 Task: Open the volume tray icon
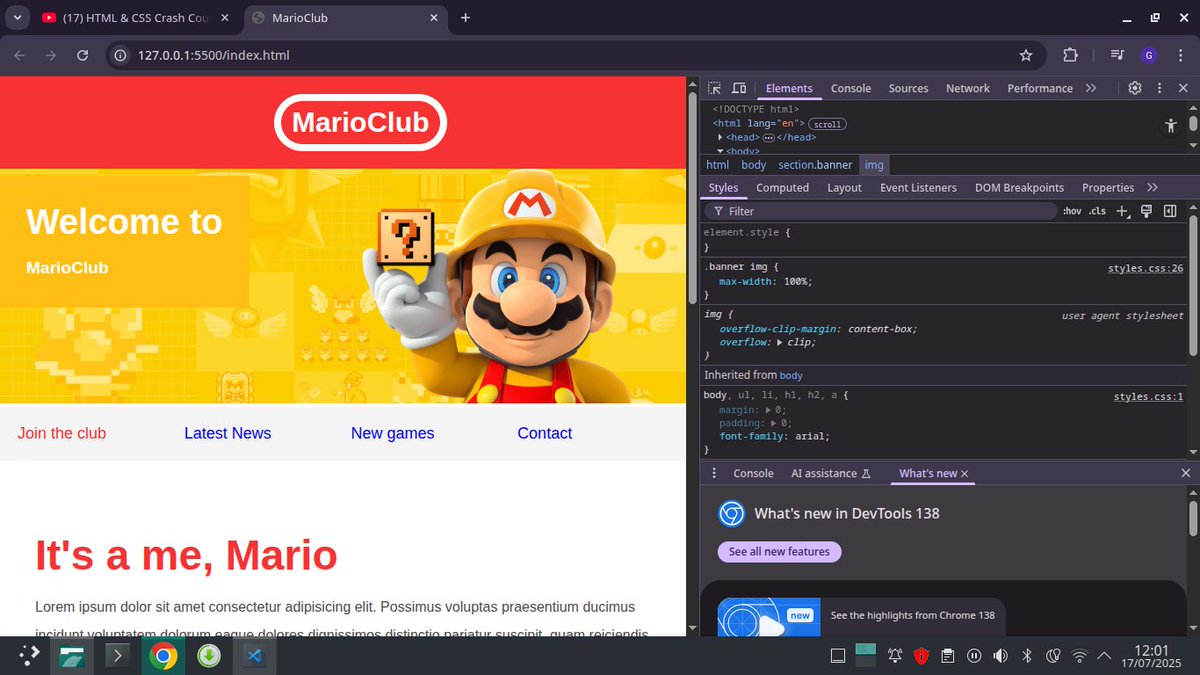(1000, 656)
